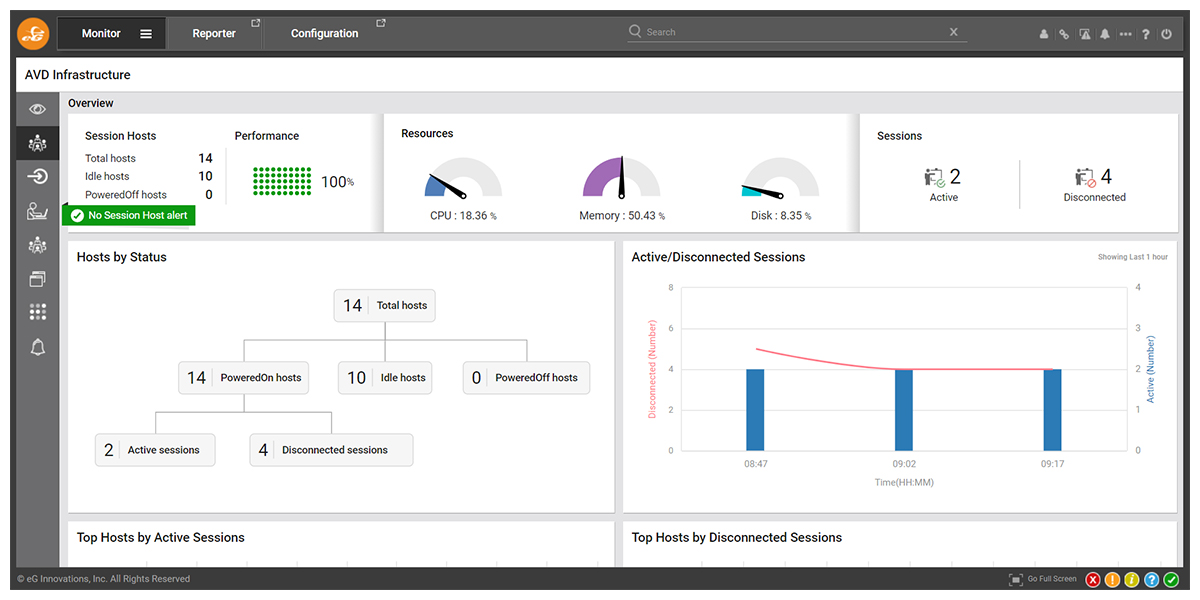The width and height of the screenshot is (1200, 600).
Task: Click the "Memory : 50.43 %" label
Action: [x=622, y=216]
